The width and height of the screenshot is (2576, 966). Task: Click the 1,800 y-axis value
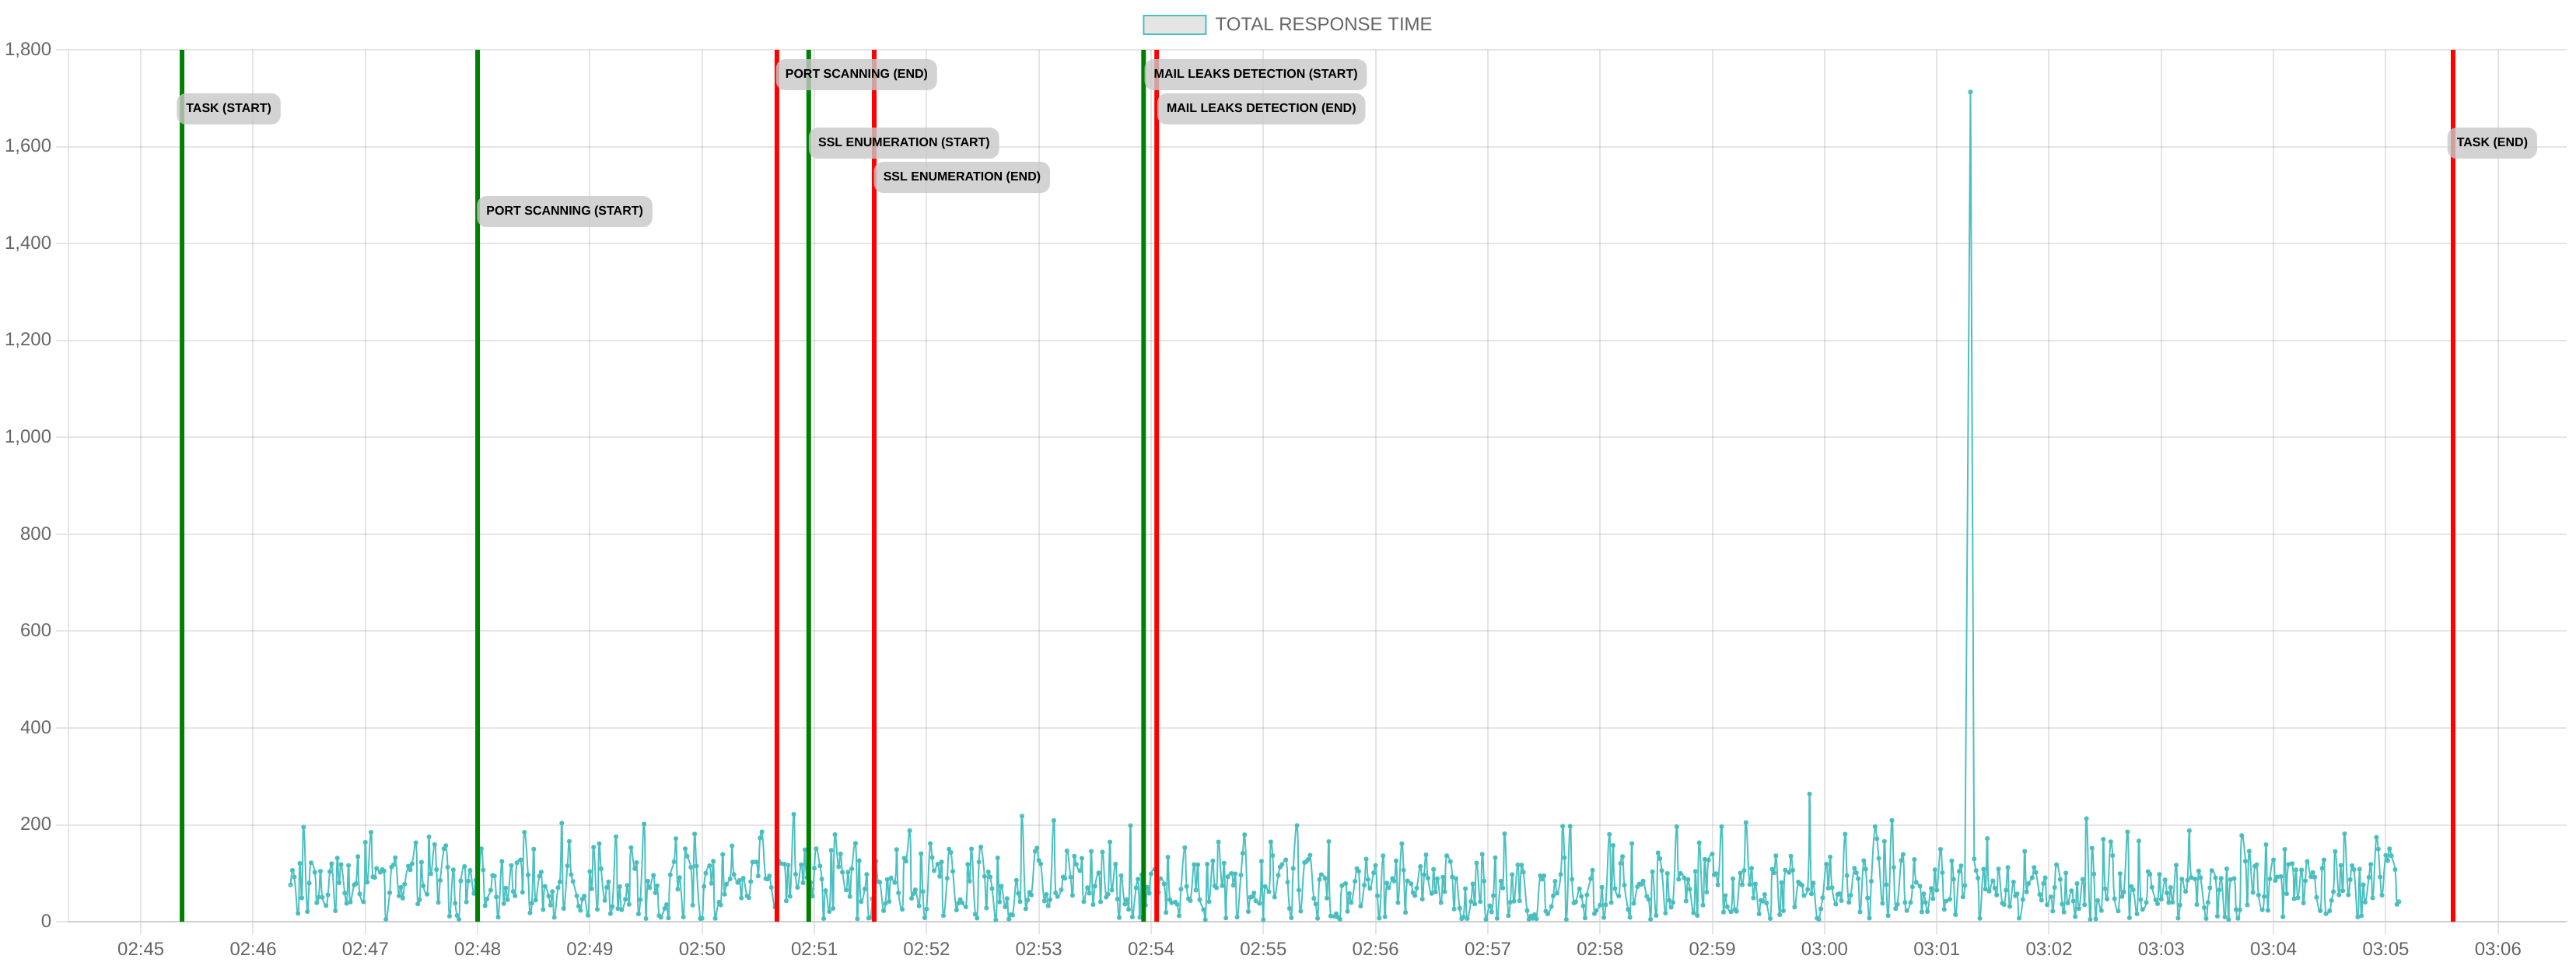28,49
